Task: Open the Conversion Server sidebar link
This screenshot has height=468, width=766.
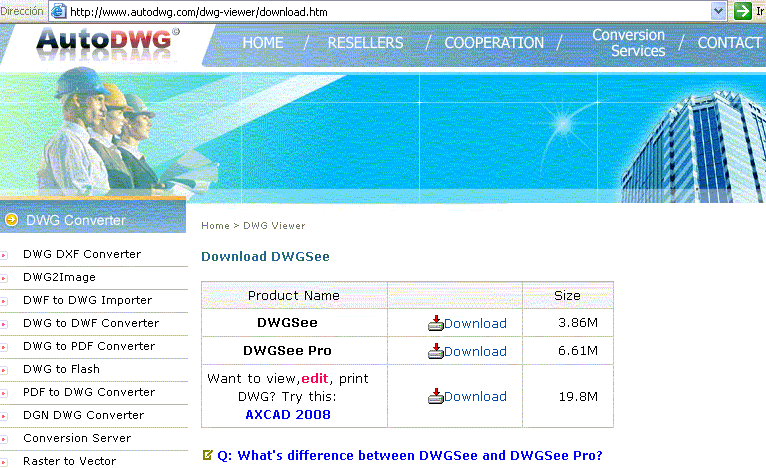Action: pos(77,438)
